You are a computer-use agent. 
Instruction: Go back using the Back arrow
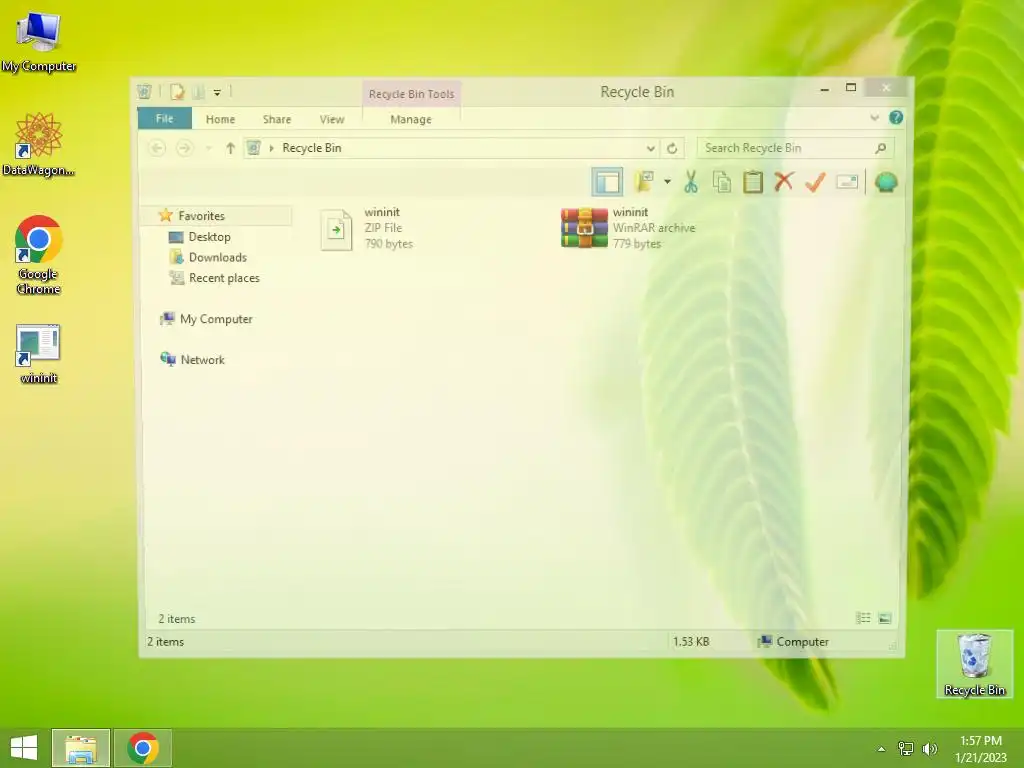click(157, 148)
